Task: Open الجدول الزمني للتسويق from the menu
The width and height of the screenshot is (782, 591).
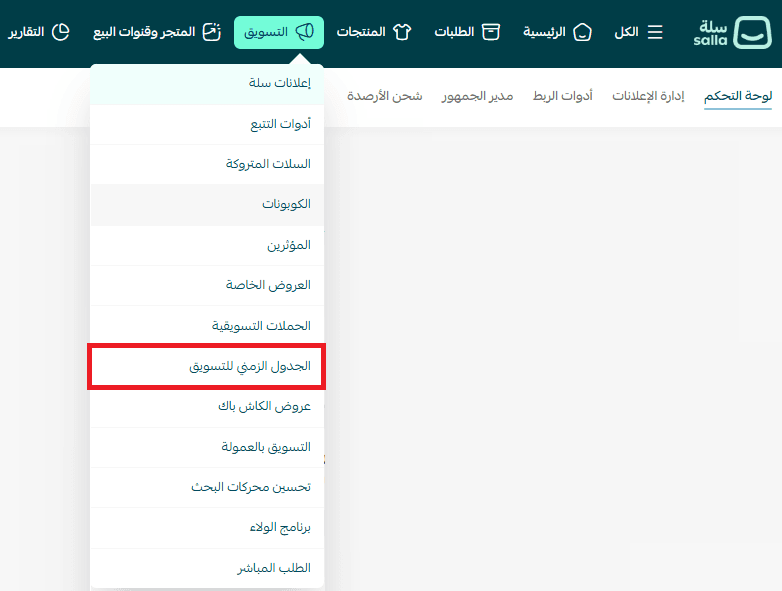Action: pyautogui.click(x=250, y=366)
